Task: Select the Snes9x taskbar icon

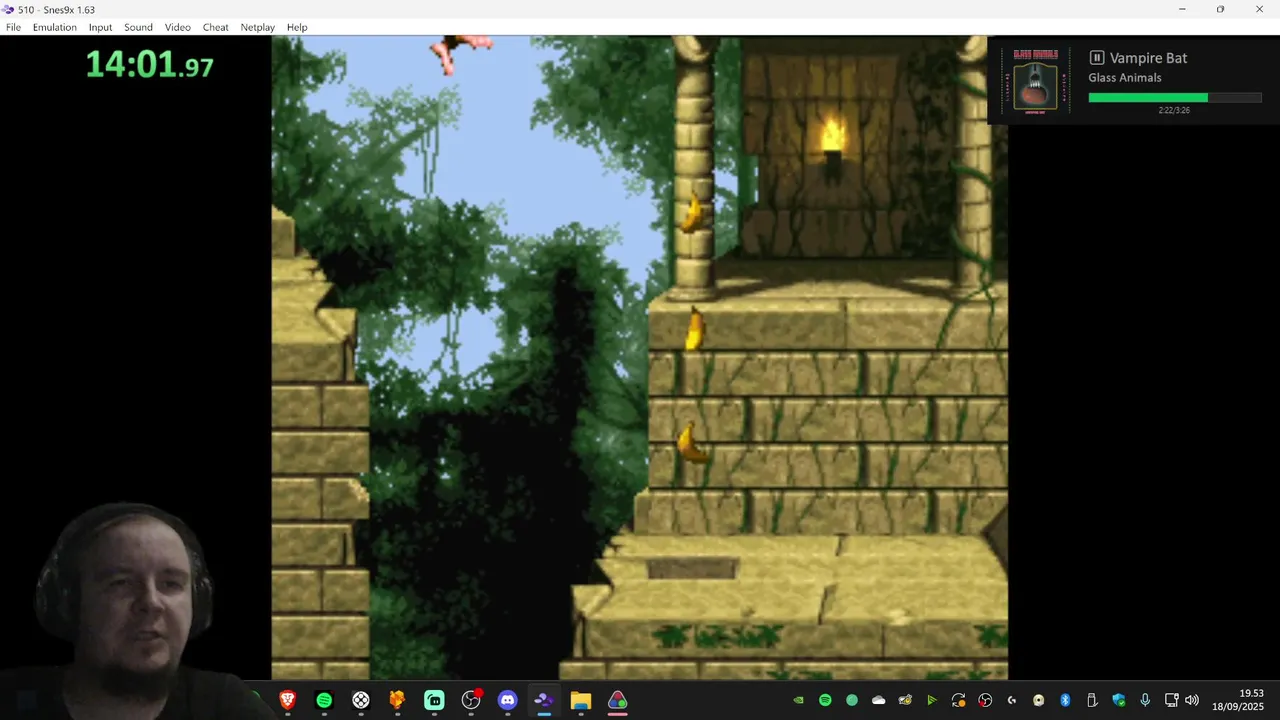Action: click(x=544, y=701)
